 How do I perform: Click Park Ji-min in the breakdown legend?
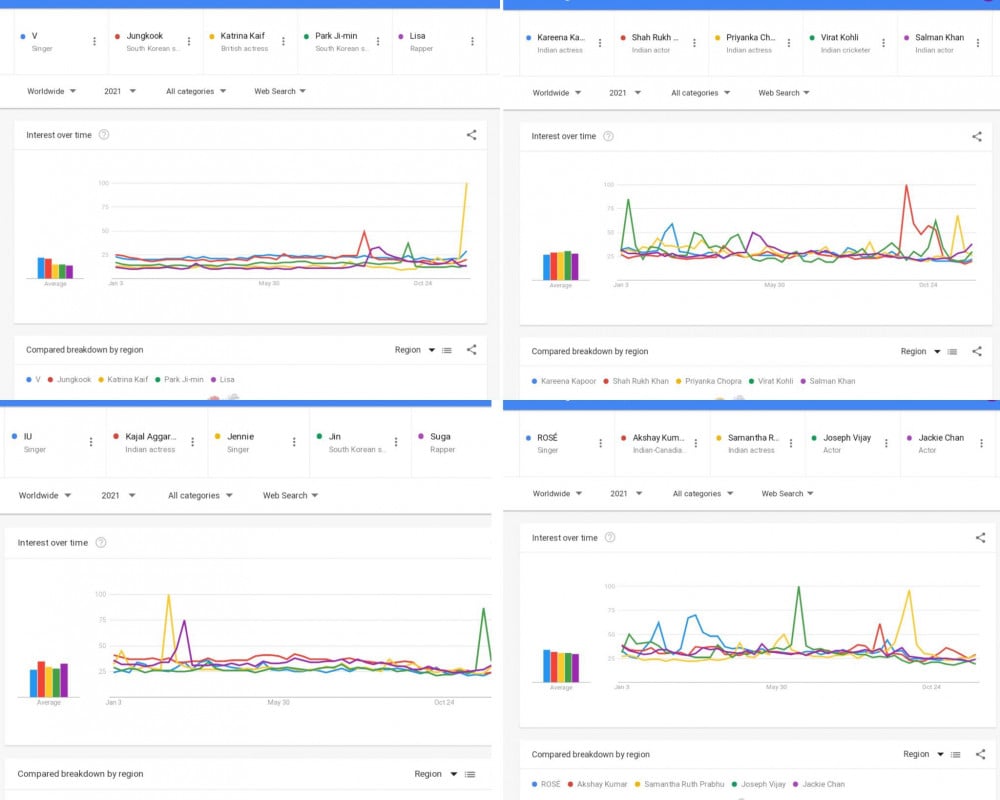tap(179, 380)
